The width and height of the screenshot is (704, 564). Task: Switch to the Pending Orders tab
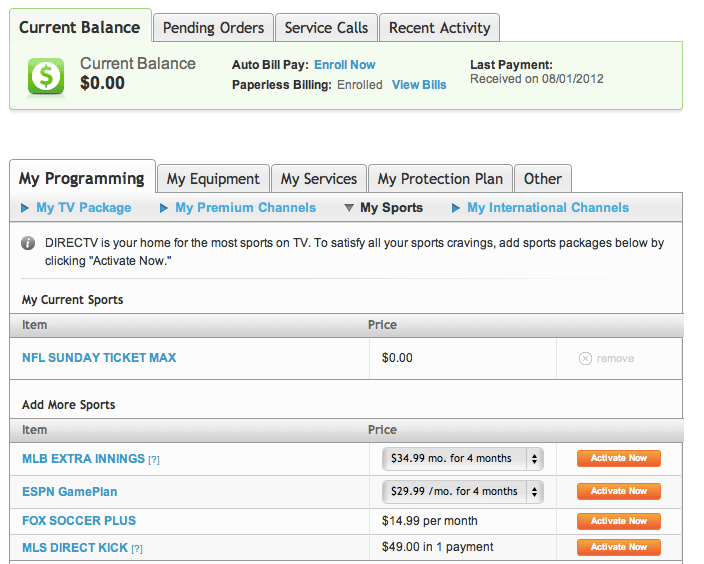213,28
